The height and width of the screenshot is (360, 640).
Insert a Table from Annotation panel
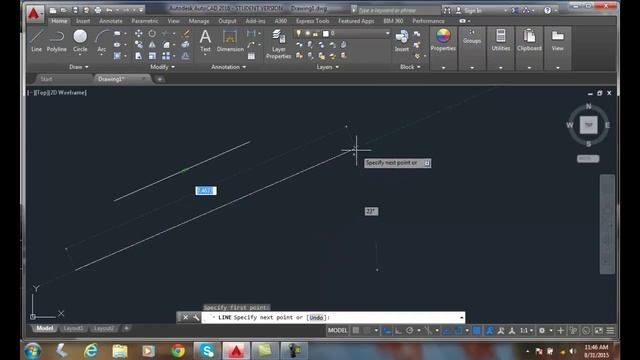coord(251,56)
